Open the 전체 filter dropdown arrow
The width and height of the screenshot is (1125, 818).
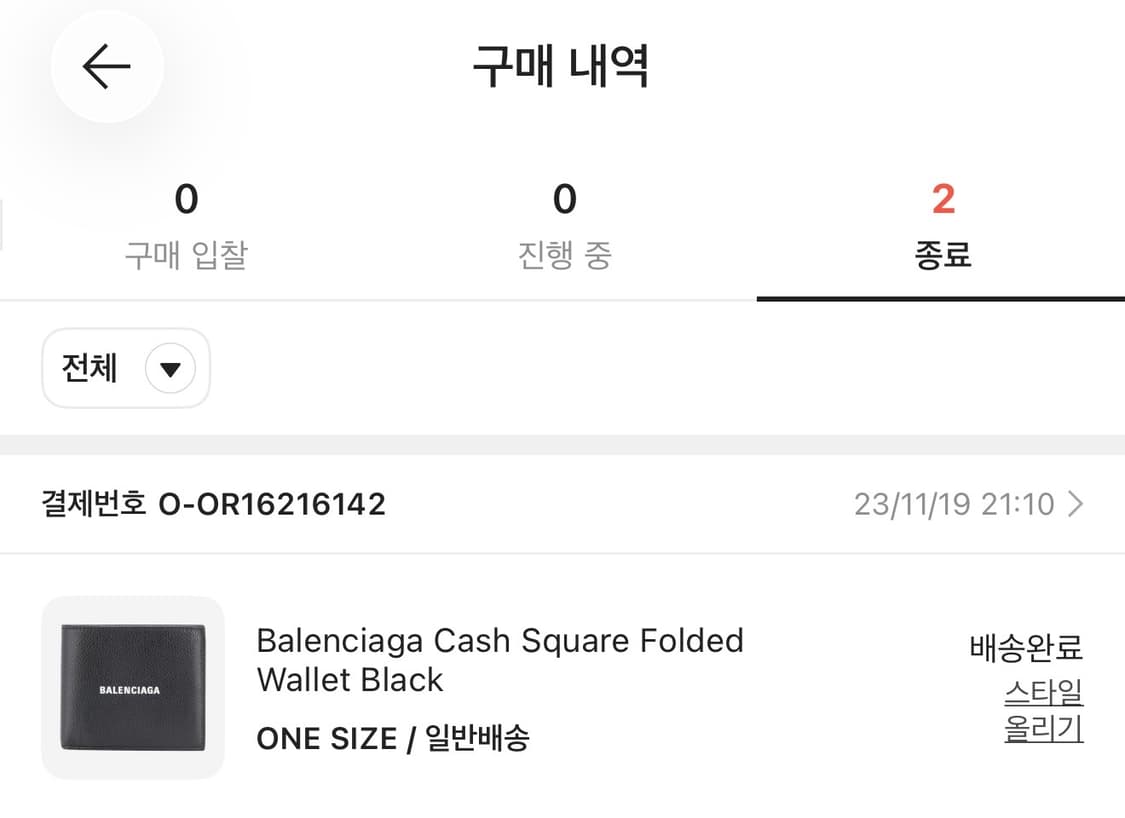(170, 368)
